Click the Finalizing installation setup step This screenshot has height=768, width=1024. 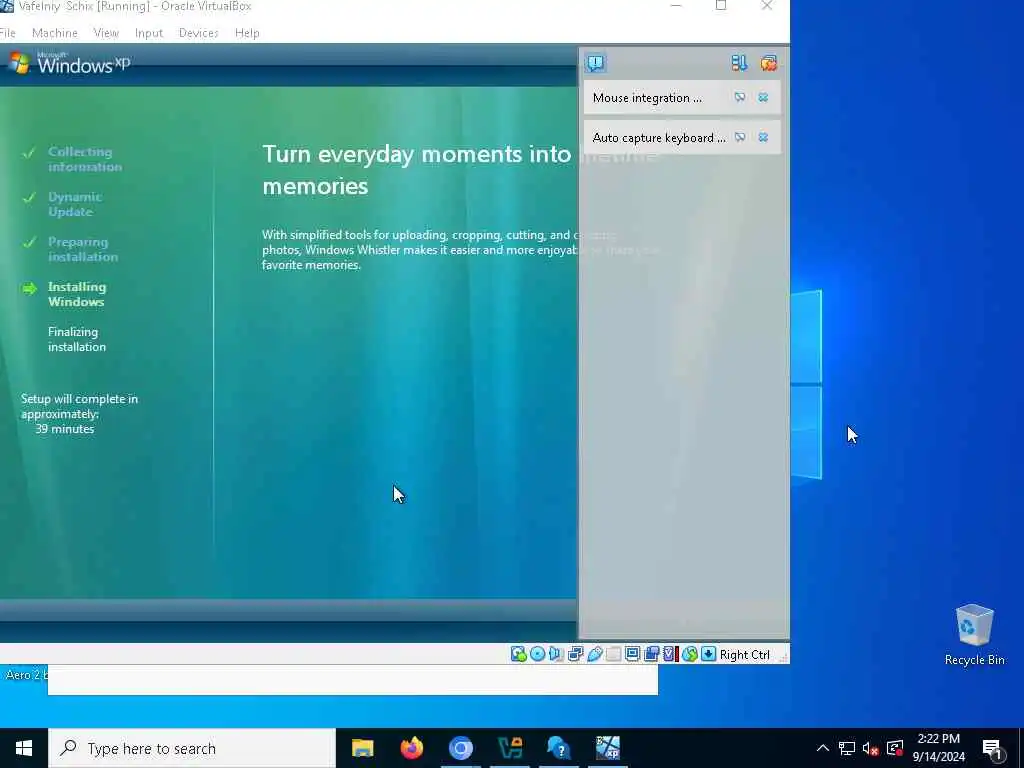point(76,339)
